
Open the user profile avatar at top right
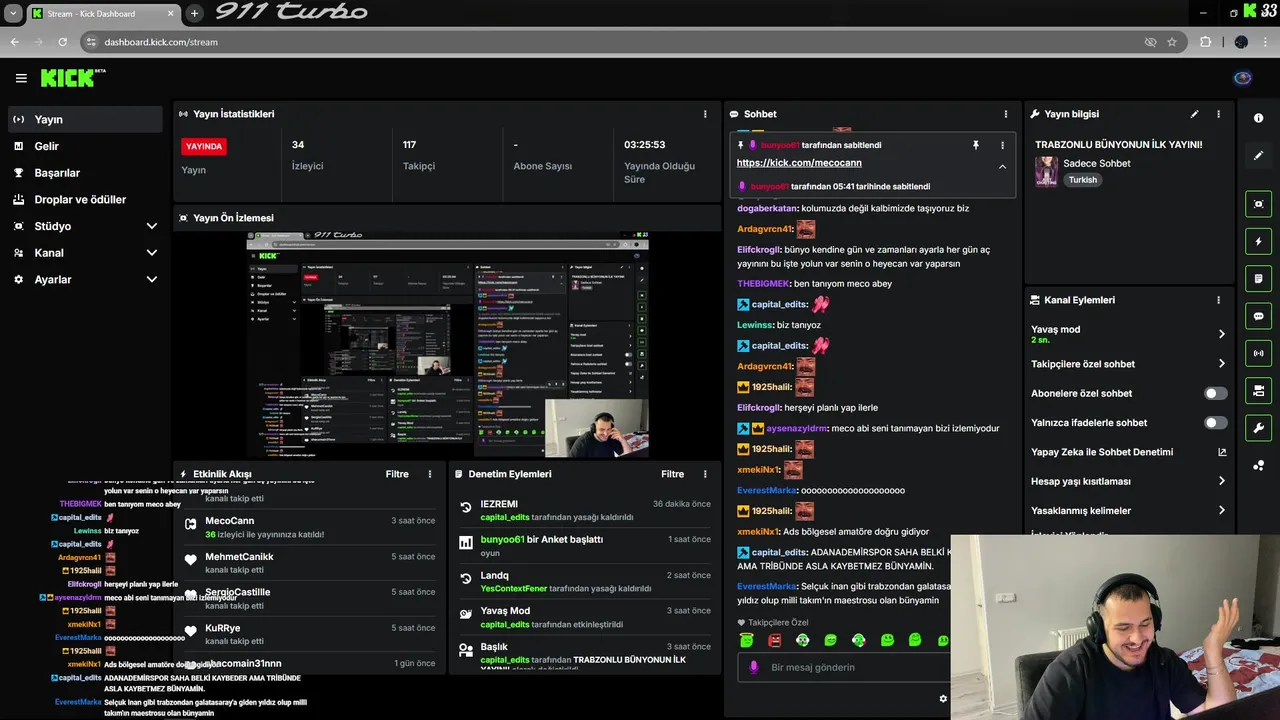click(1243, 78)
